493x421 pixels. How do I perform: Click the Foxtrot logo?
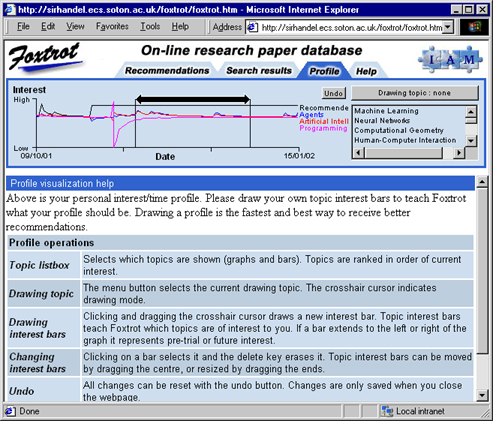[x=45, y=57]
